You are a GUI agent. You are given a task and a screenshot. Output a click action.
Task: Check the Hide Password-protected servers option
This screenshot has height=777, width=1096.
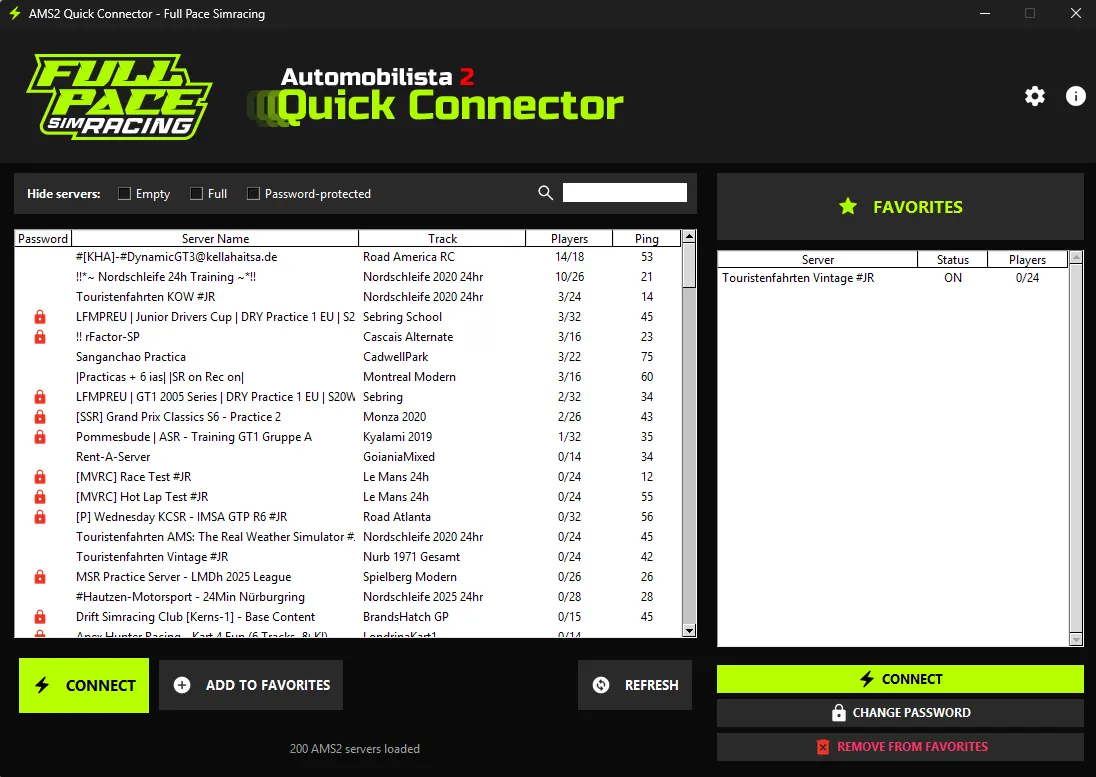pyautogui.click(x=254, y=194)
